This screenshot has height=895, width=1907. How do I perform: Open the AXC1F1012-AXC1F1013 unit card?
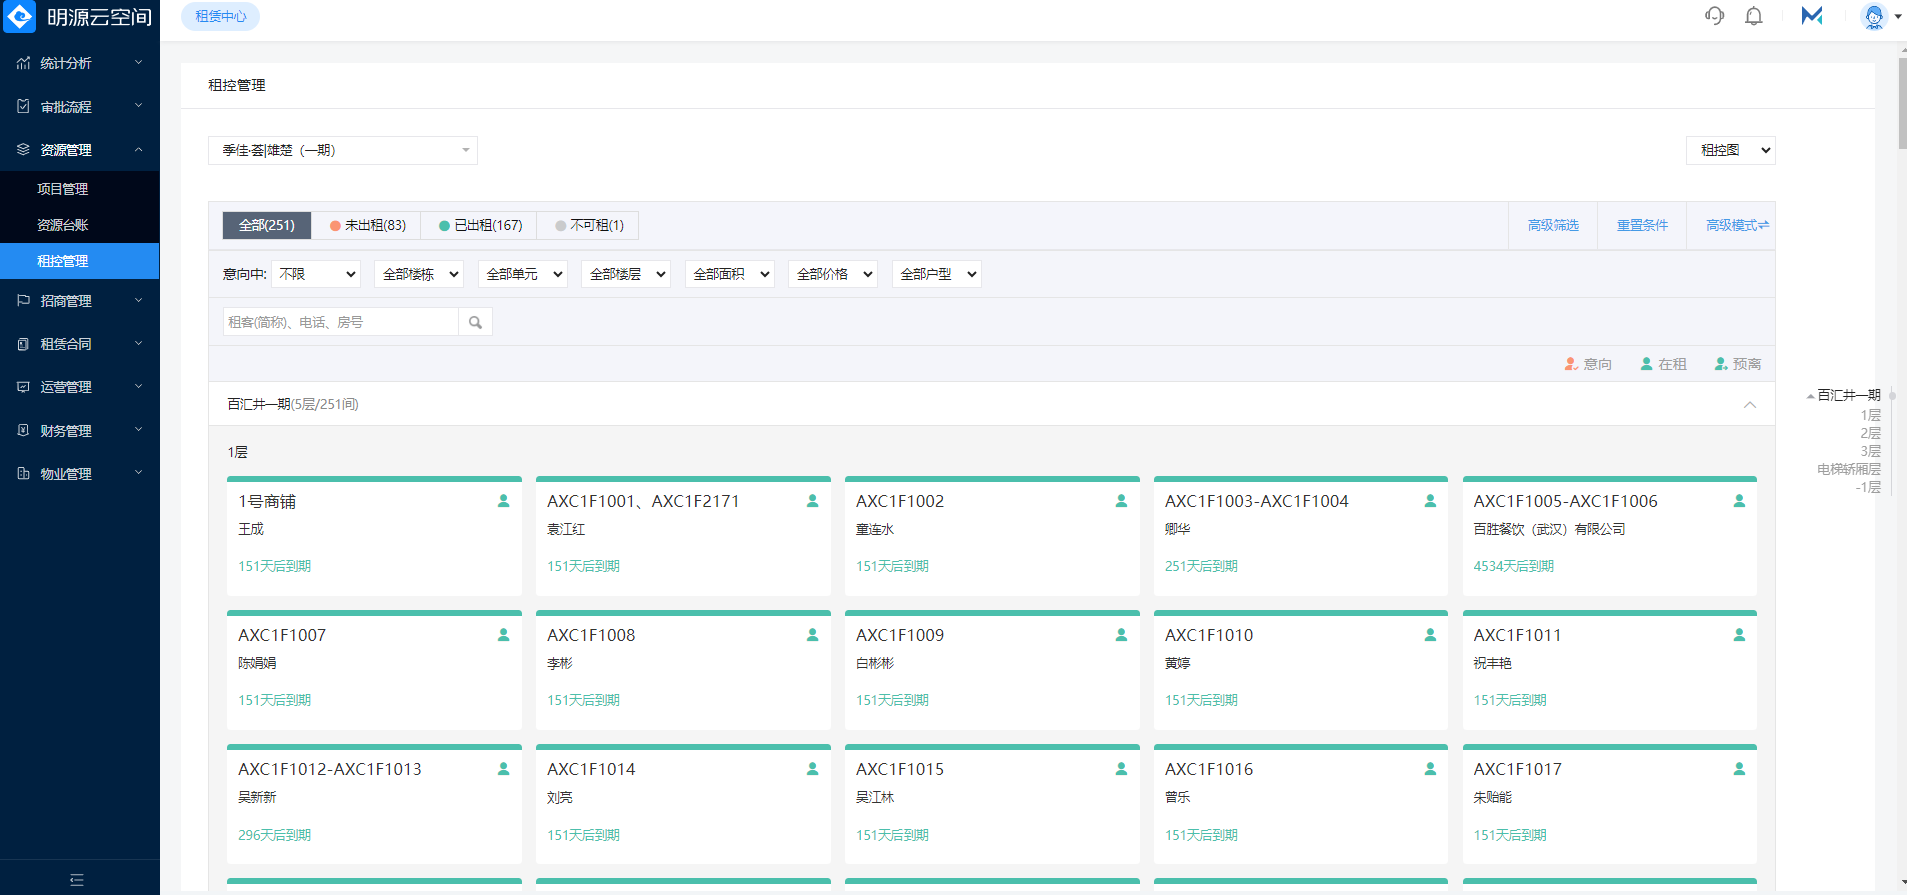point(374,804)
